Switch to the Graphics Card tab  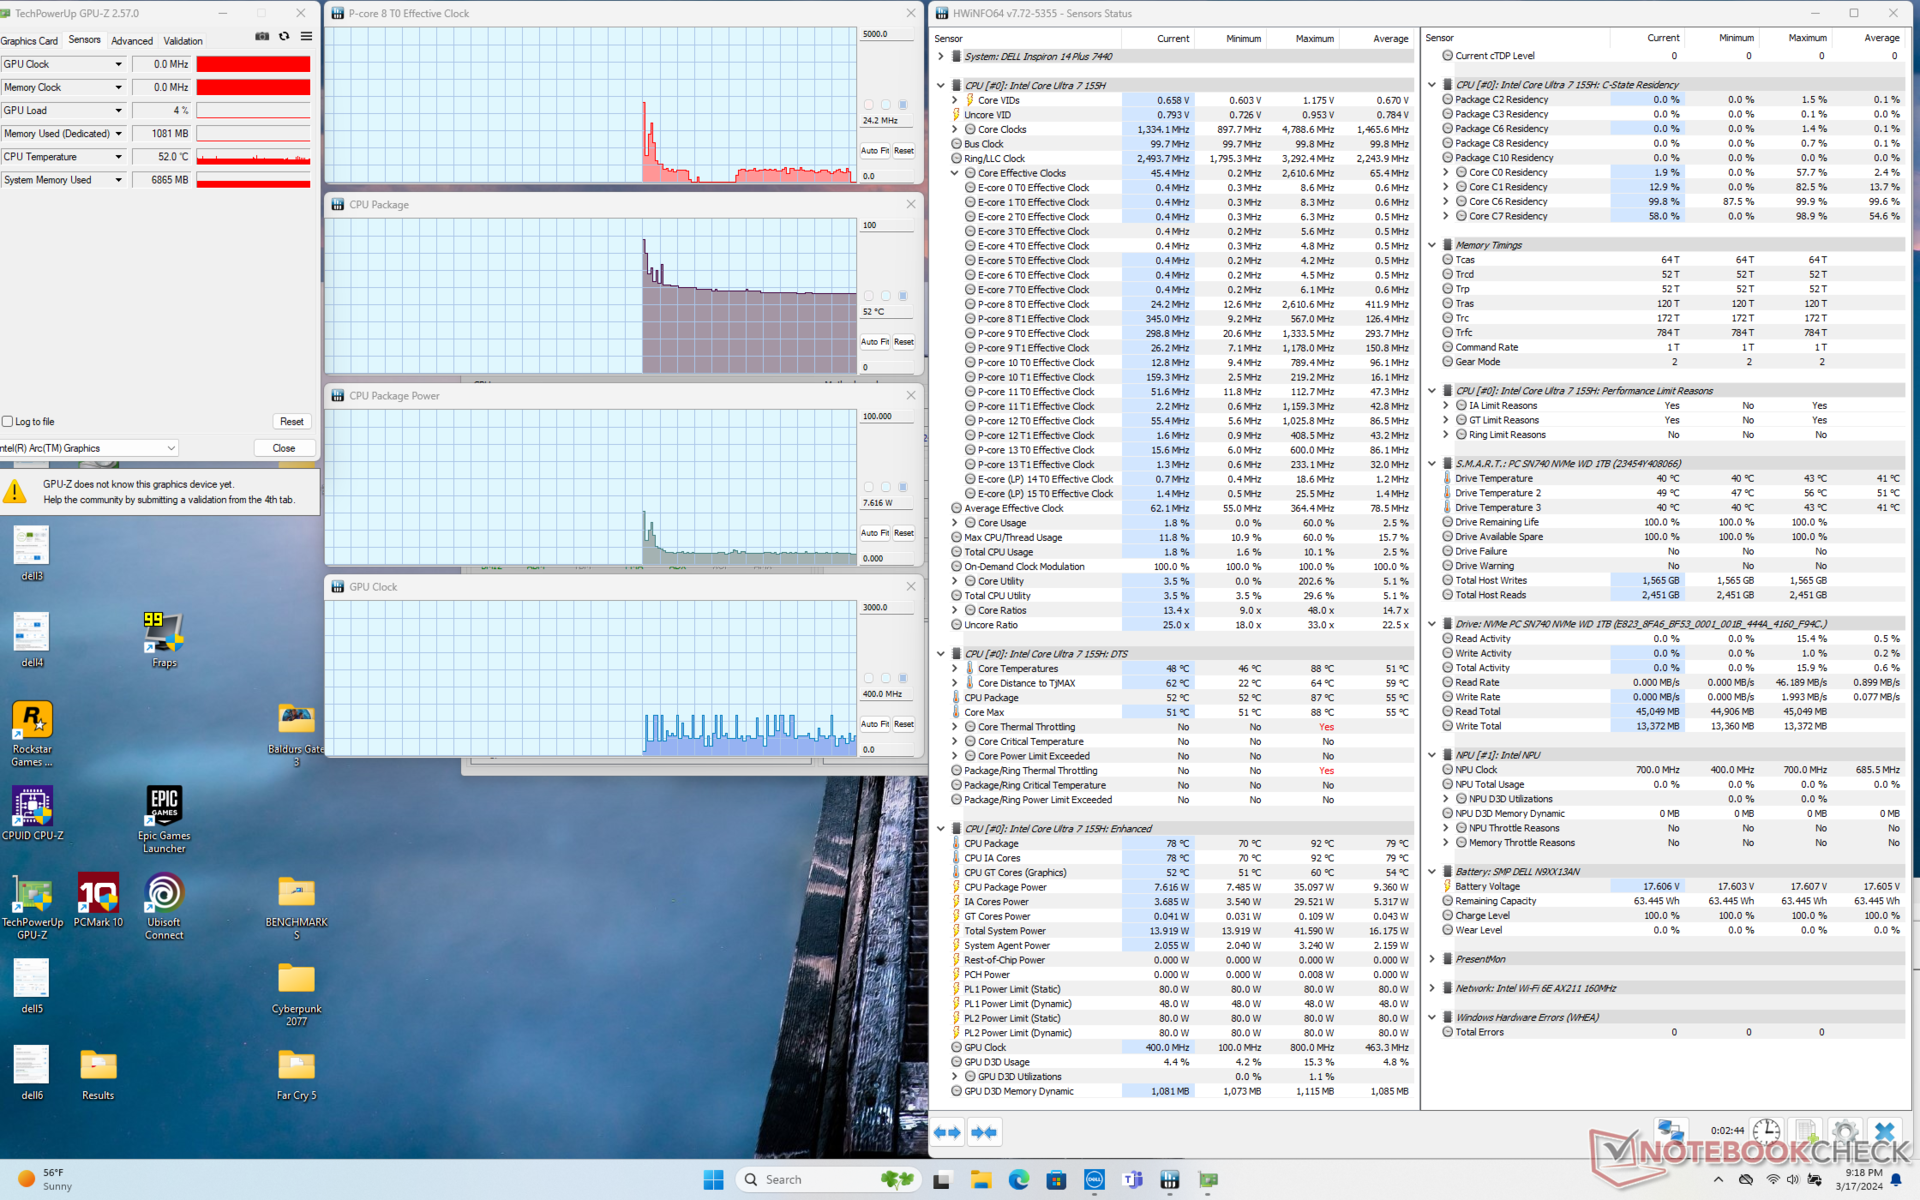pyautogui.click(x=30, y=41)
